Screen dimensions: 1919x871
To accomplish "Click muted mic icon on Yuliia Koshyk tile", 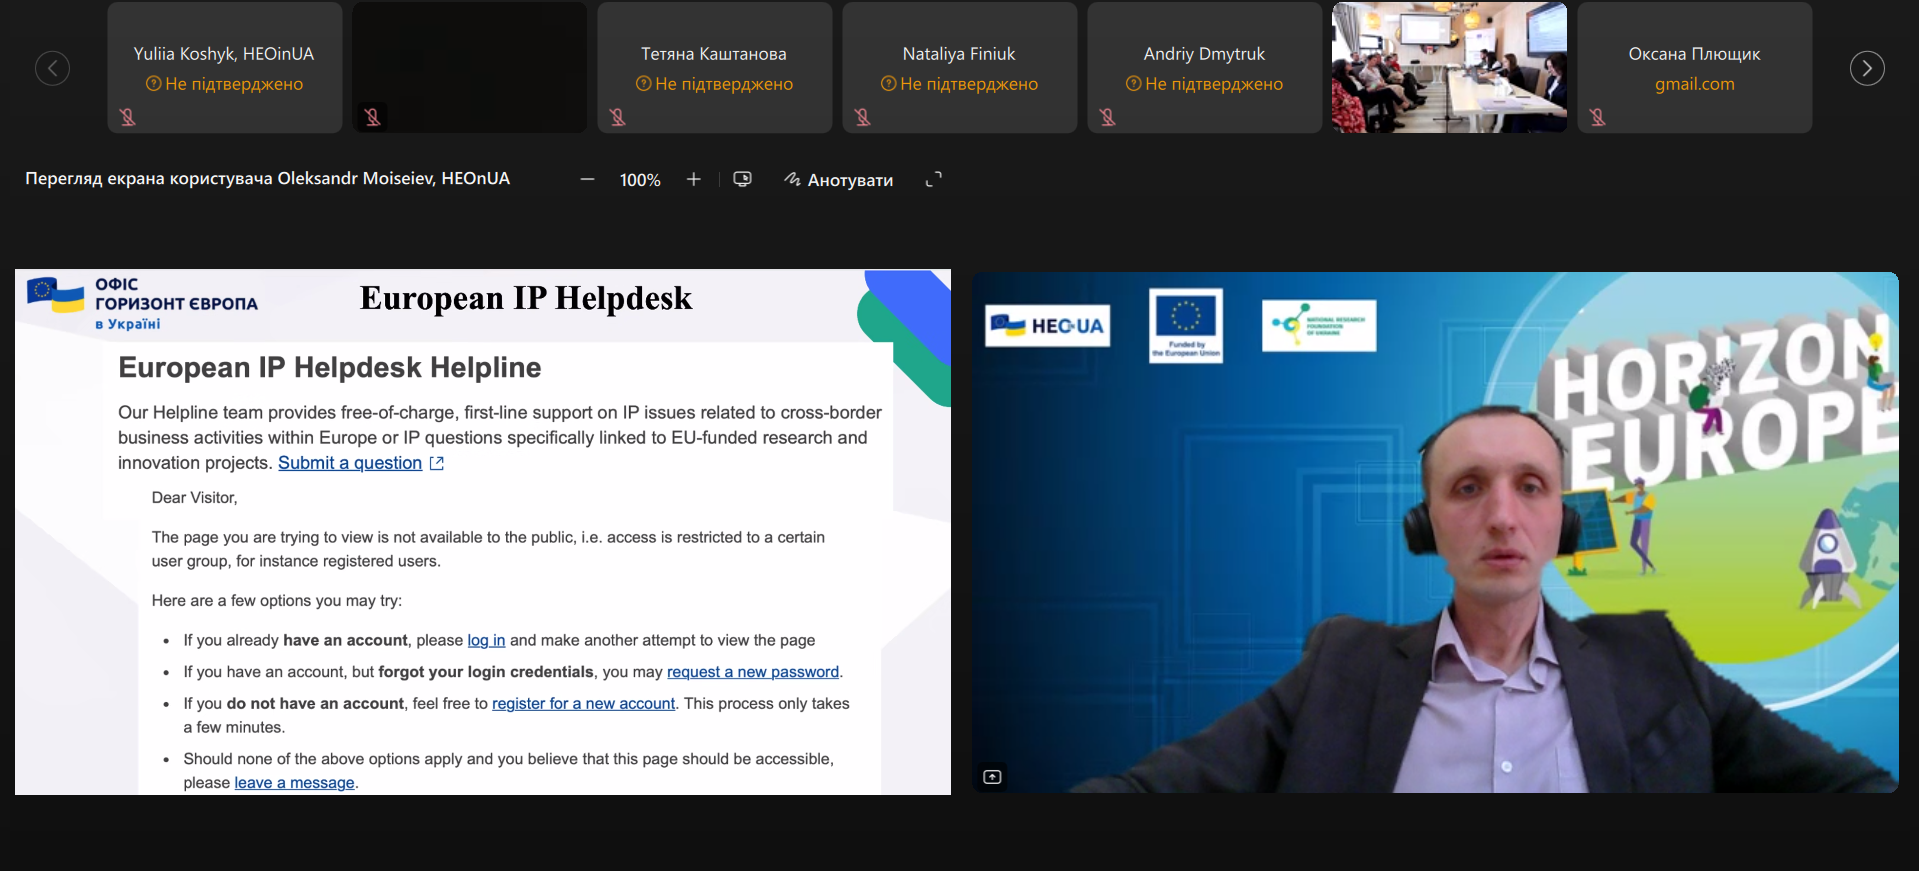I will point(128,117).
